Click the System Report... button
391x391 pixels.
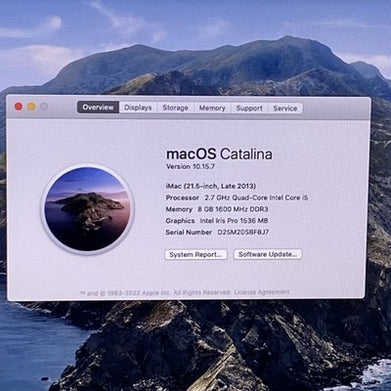pos(196,255)
